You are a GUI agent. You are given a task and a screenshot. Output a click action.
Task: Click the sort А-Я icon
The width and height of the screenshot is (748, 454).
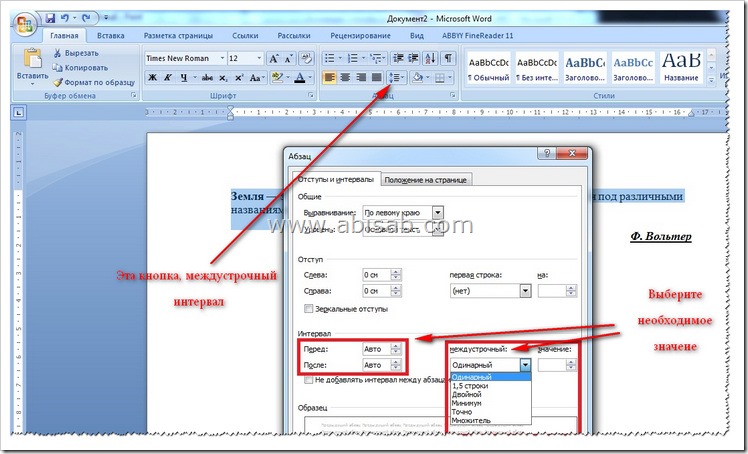(430, 58)
